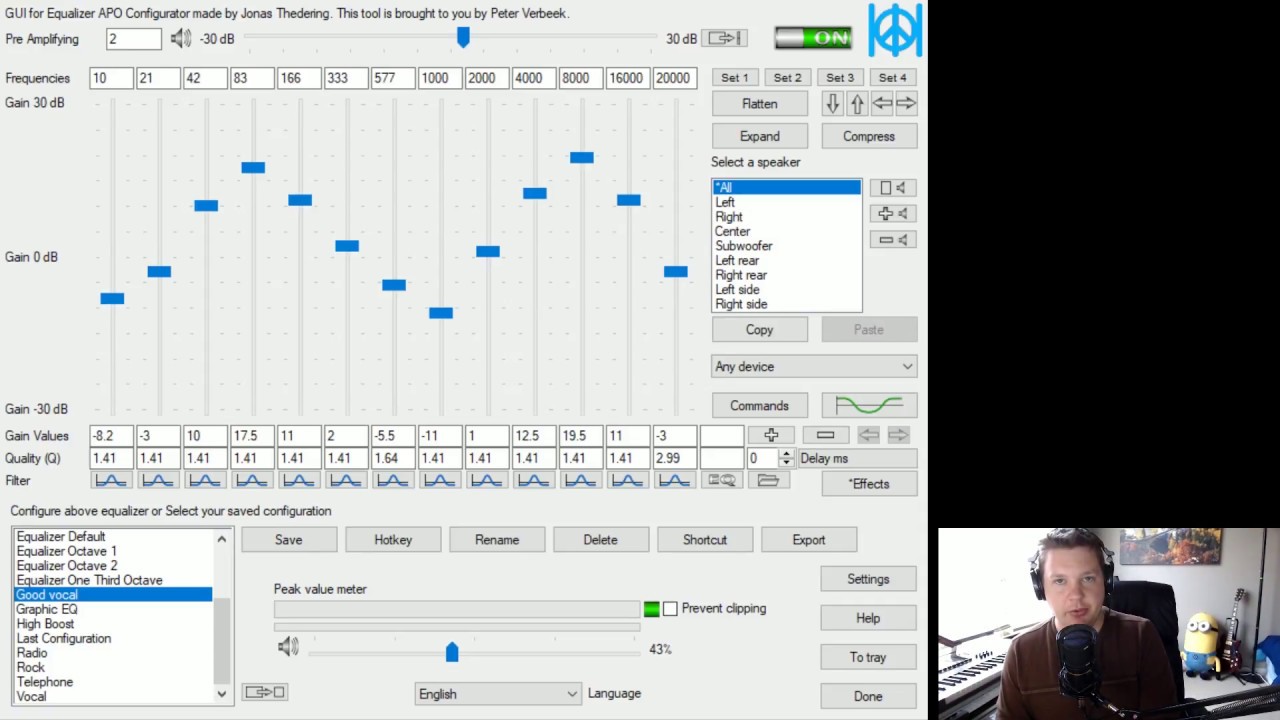This screenshot has width=1280, height=720.
Task: Click the peak meter volume slider handle
Action: [x=452, y=652]
